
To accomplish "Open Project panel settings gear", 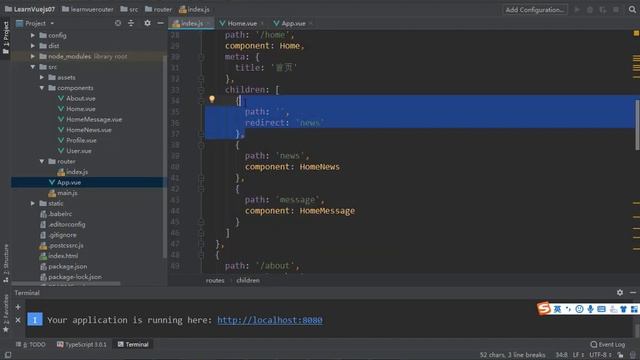I will coord(147,23).
